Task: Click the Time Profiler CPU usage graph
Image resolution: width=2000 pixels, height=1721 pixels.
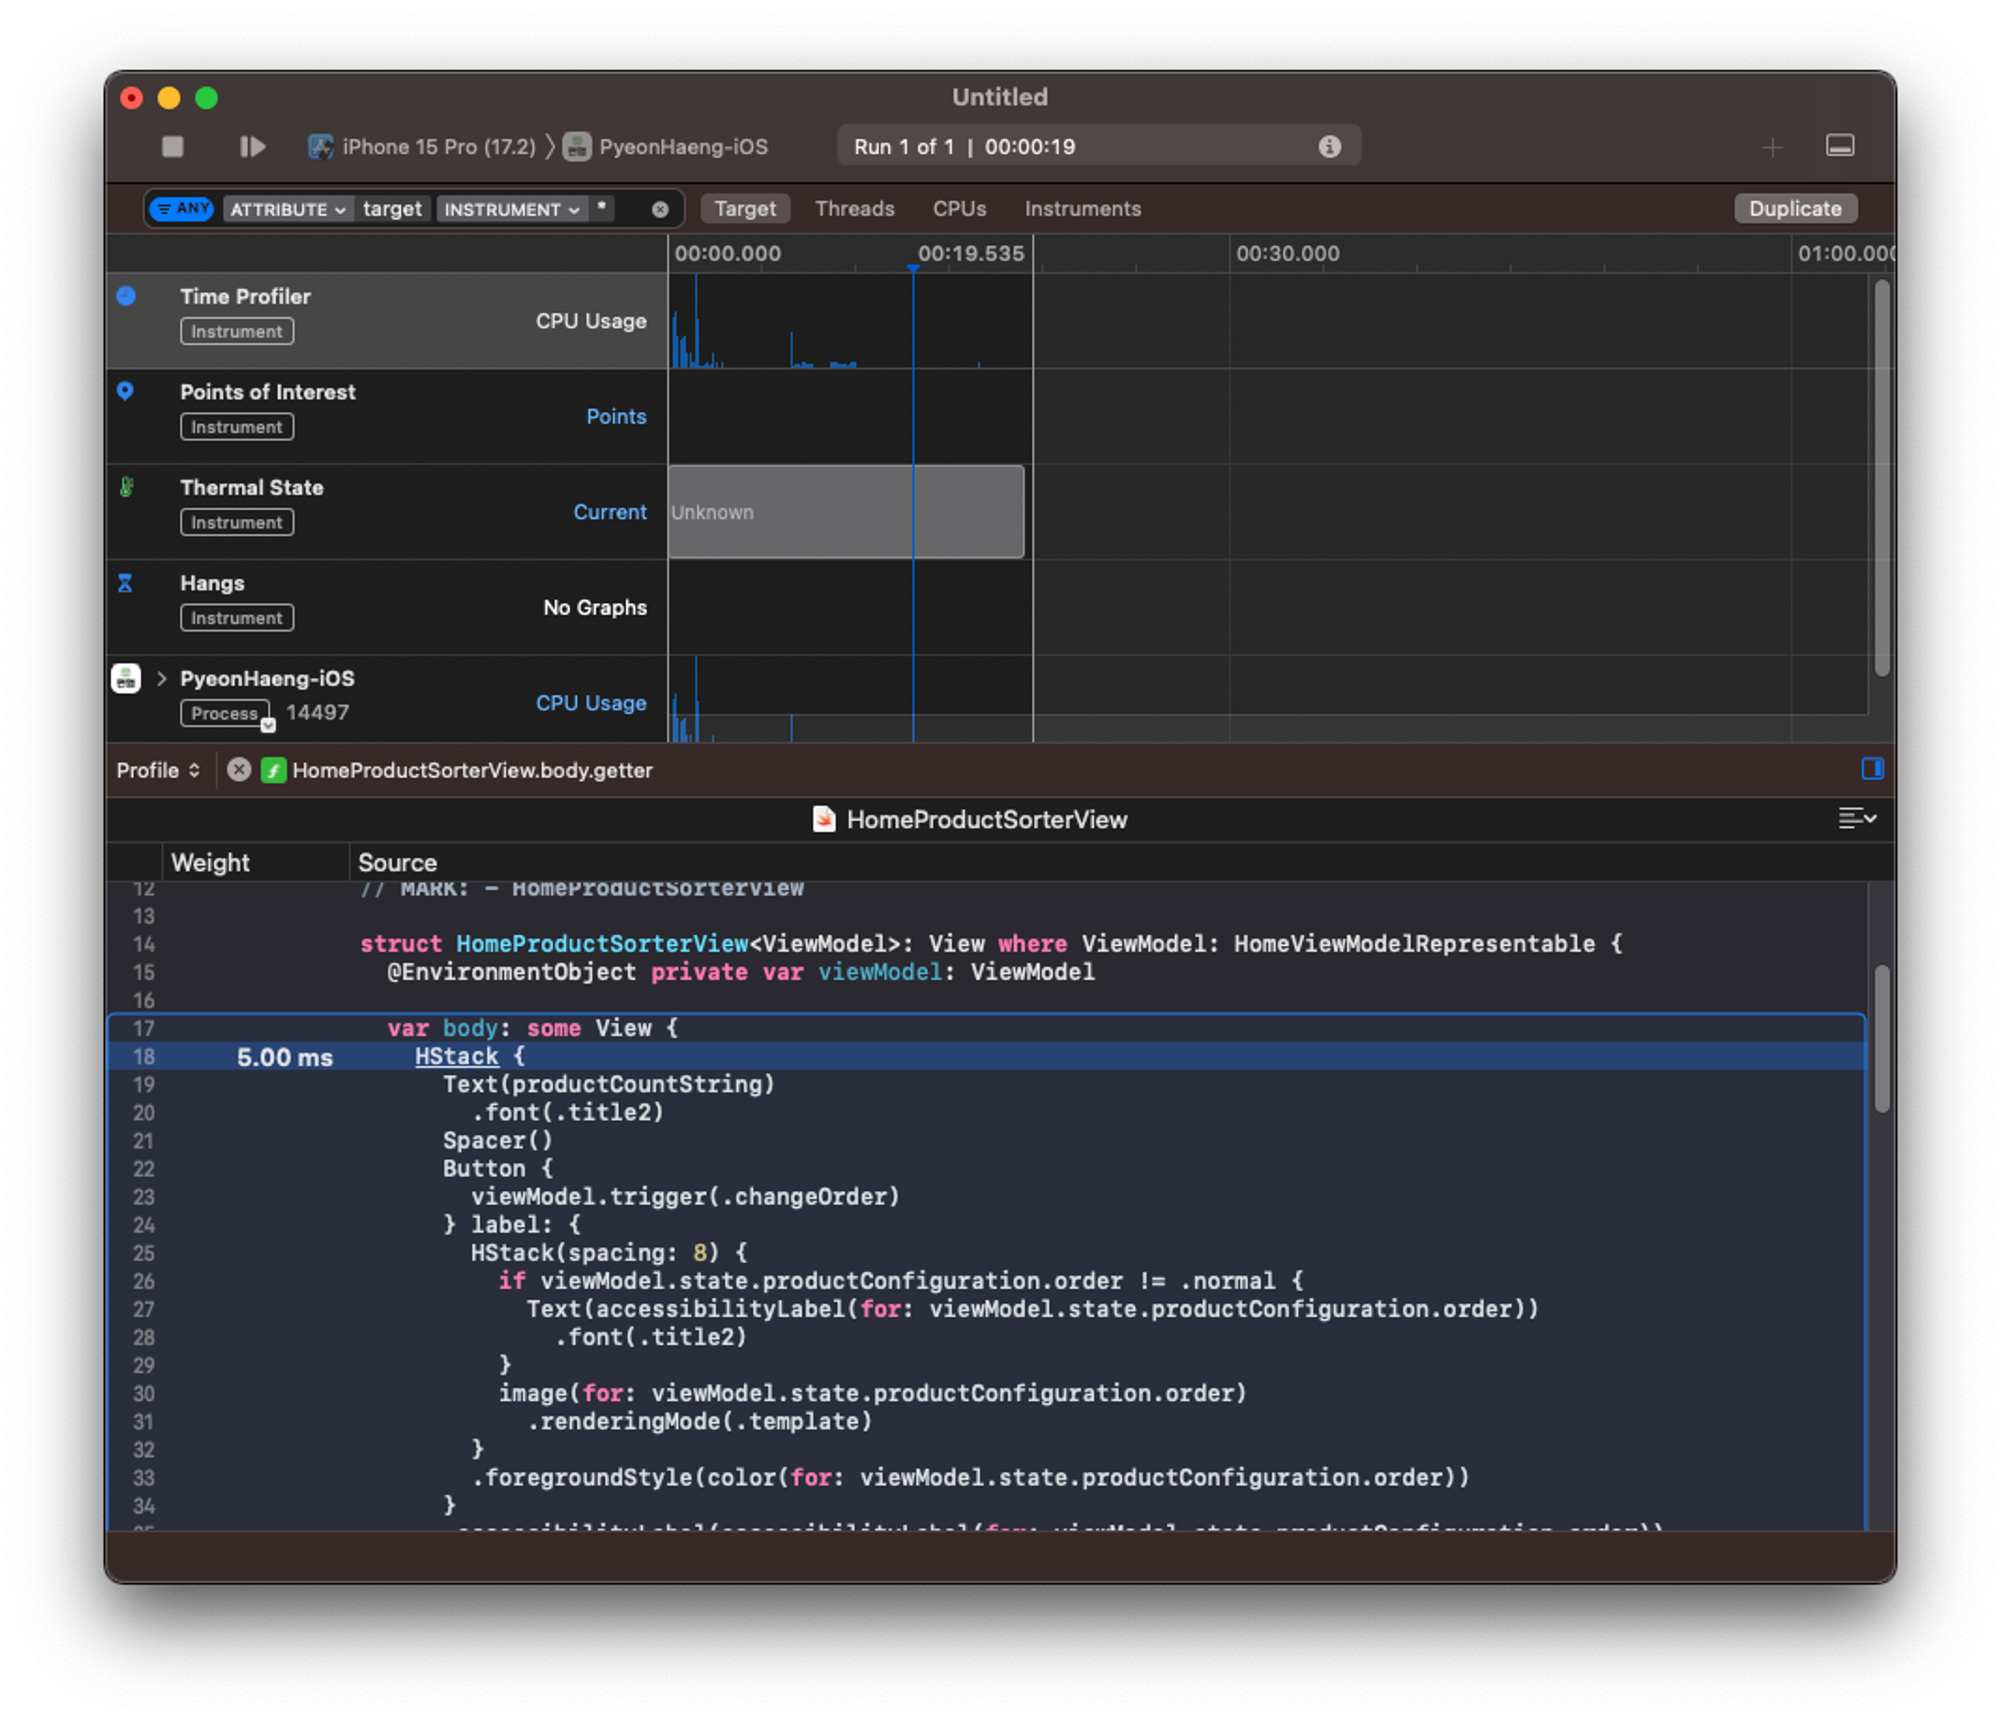Action: (x=850, y=321)
